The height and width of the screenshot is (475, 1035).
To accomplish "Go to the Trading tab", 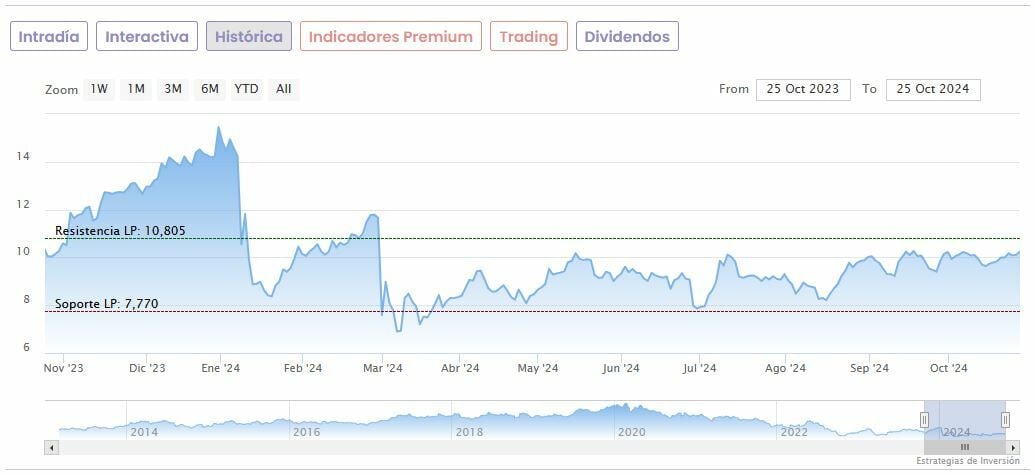I will point(528,37).
